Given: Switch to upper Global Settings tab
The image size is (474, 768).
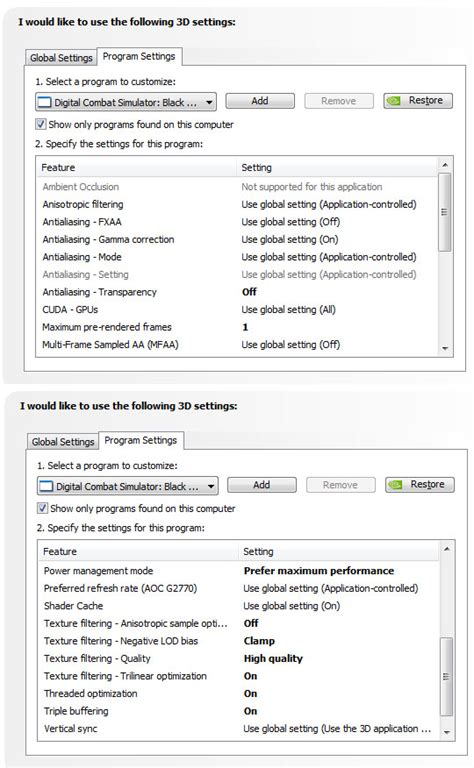Looking at the screenshot, I should point(61,58).
